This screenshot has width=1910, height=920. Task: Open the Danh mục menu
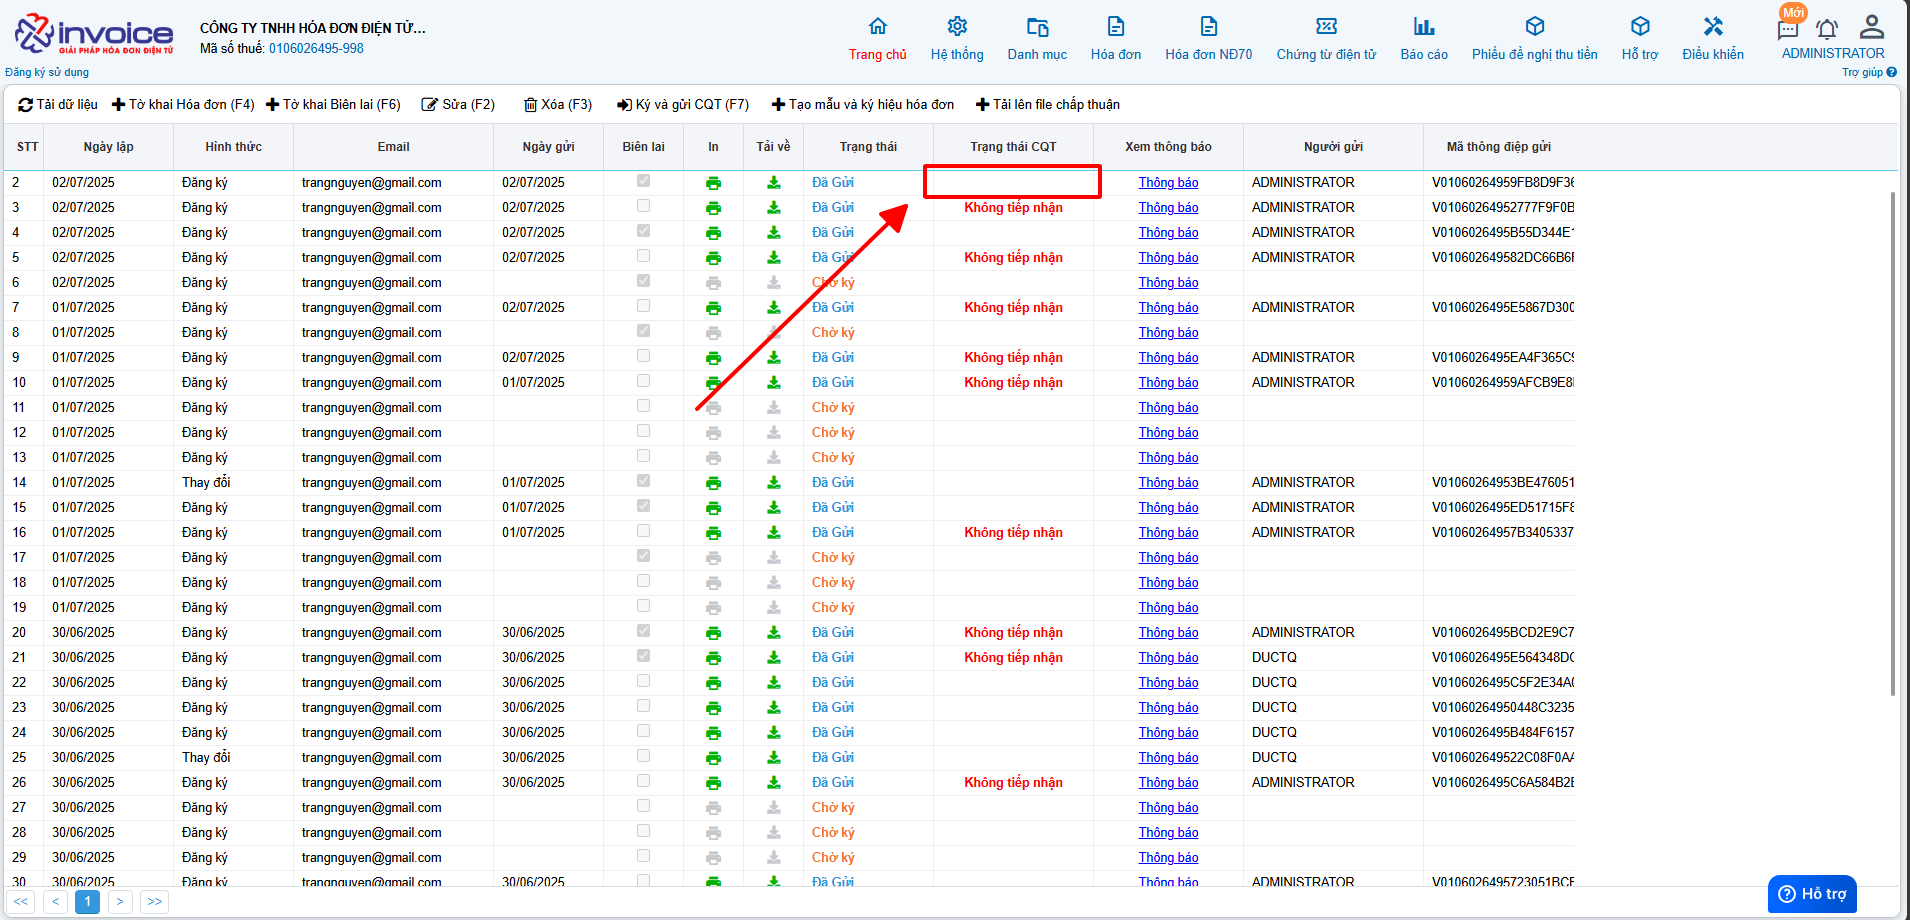[1037, 39]
